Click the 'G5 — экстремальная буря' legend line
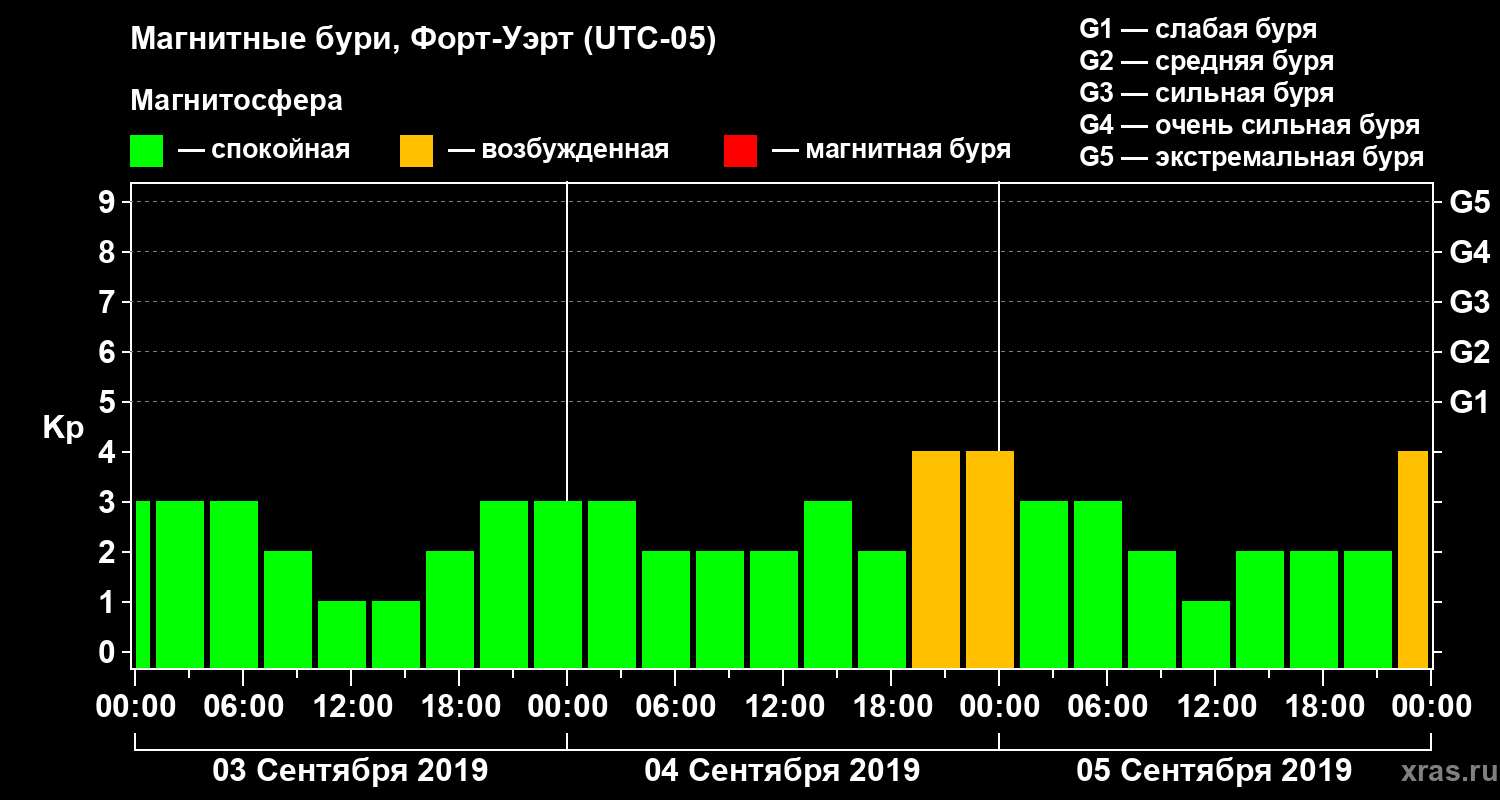Image resolution: width=1500 pixels, height=800 pixels. [x=1252, y=157]
